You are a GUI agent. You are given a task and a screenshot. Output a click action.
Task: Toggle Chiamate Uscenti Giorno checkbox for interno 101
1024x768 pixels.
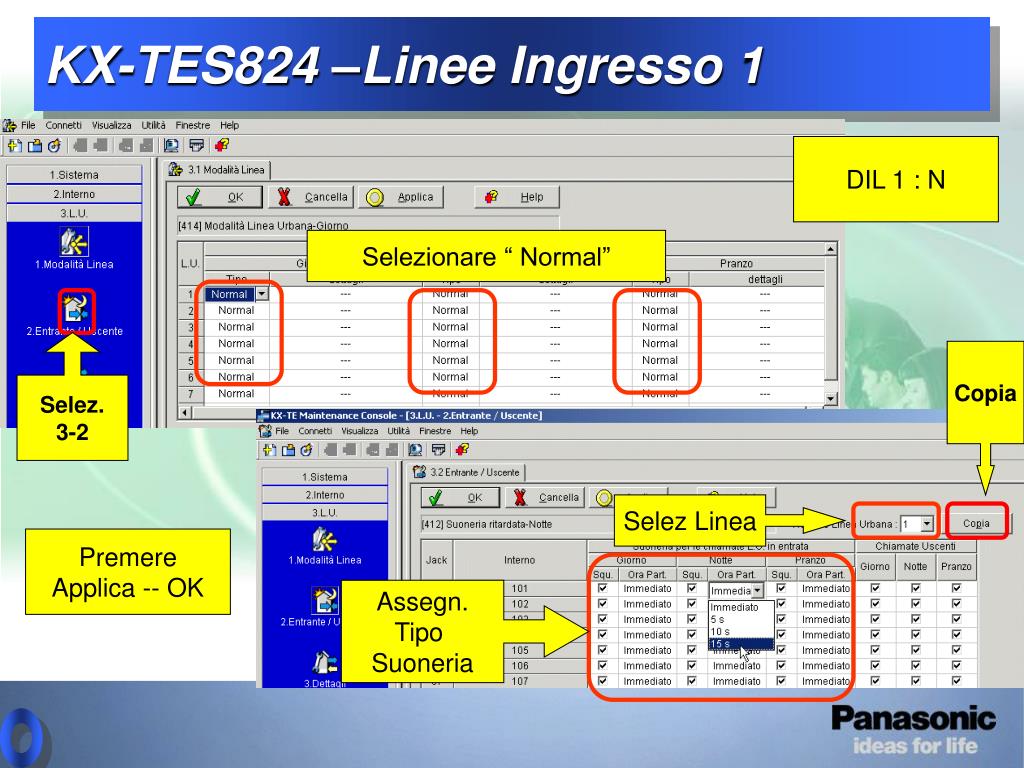tap(875, 588)
